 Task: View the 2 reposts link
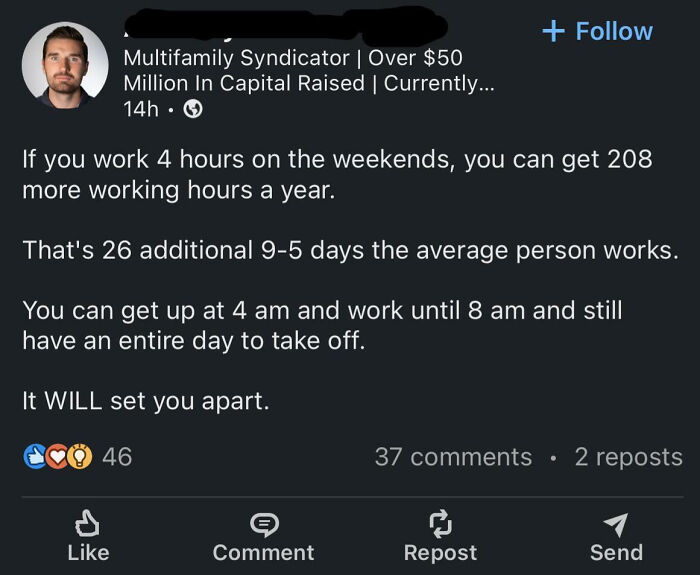(x=628, y=457)
